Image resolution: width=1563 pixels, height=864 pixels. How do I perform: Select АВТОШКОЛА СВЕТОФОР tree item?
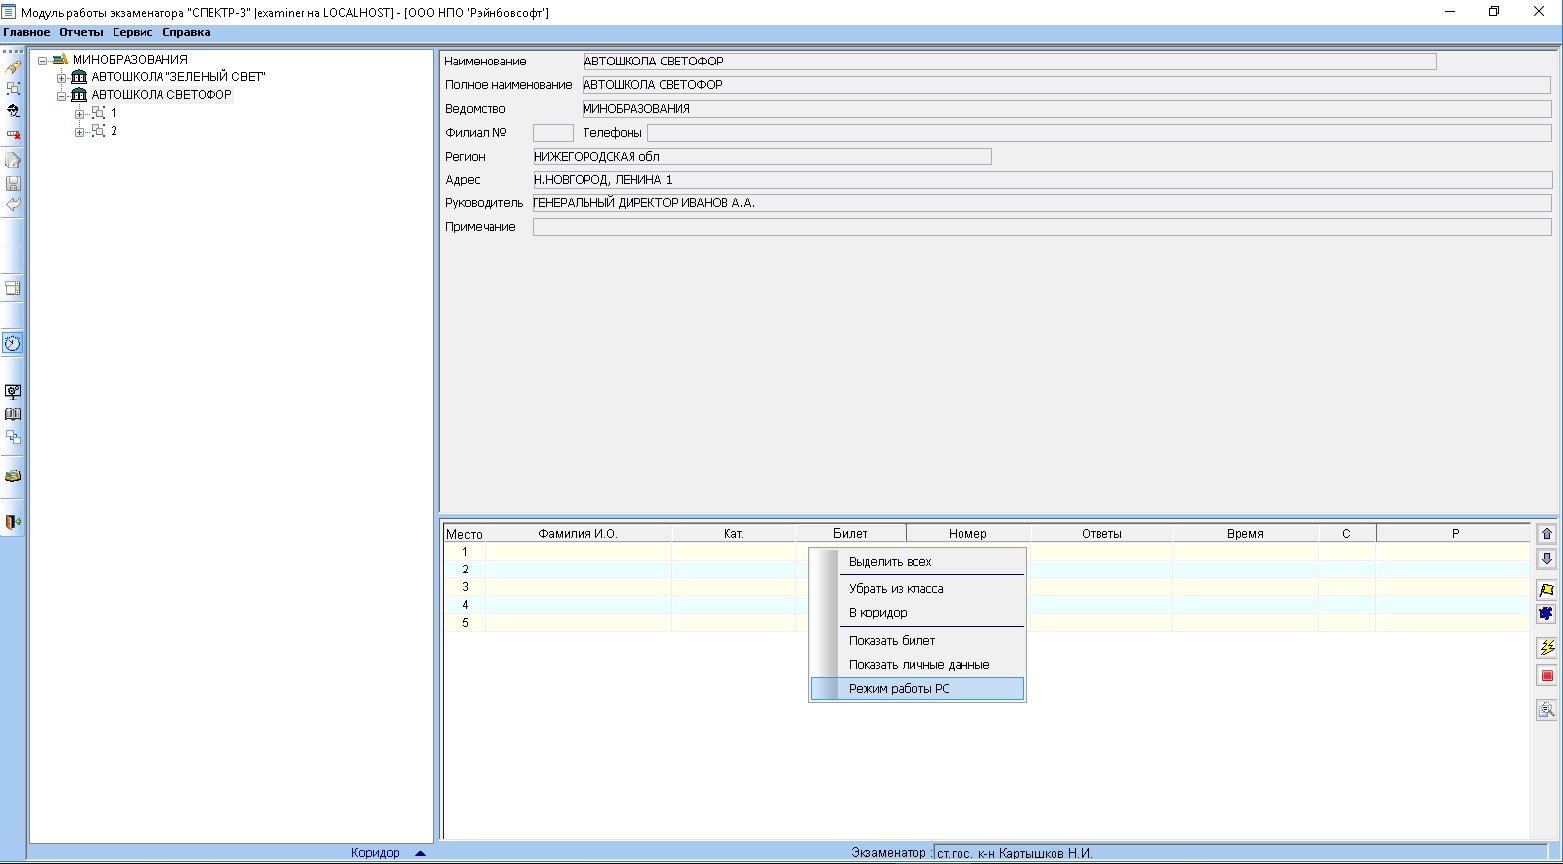[162, 95]
